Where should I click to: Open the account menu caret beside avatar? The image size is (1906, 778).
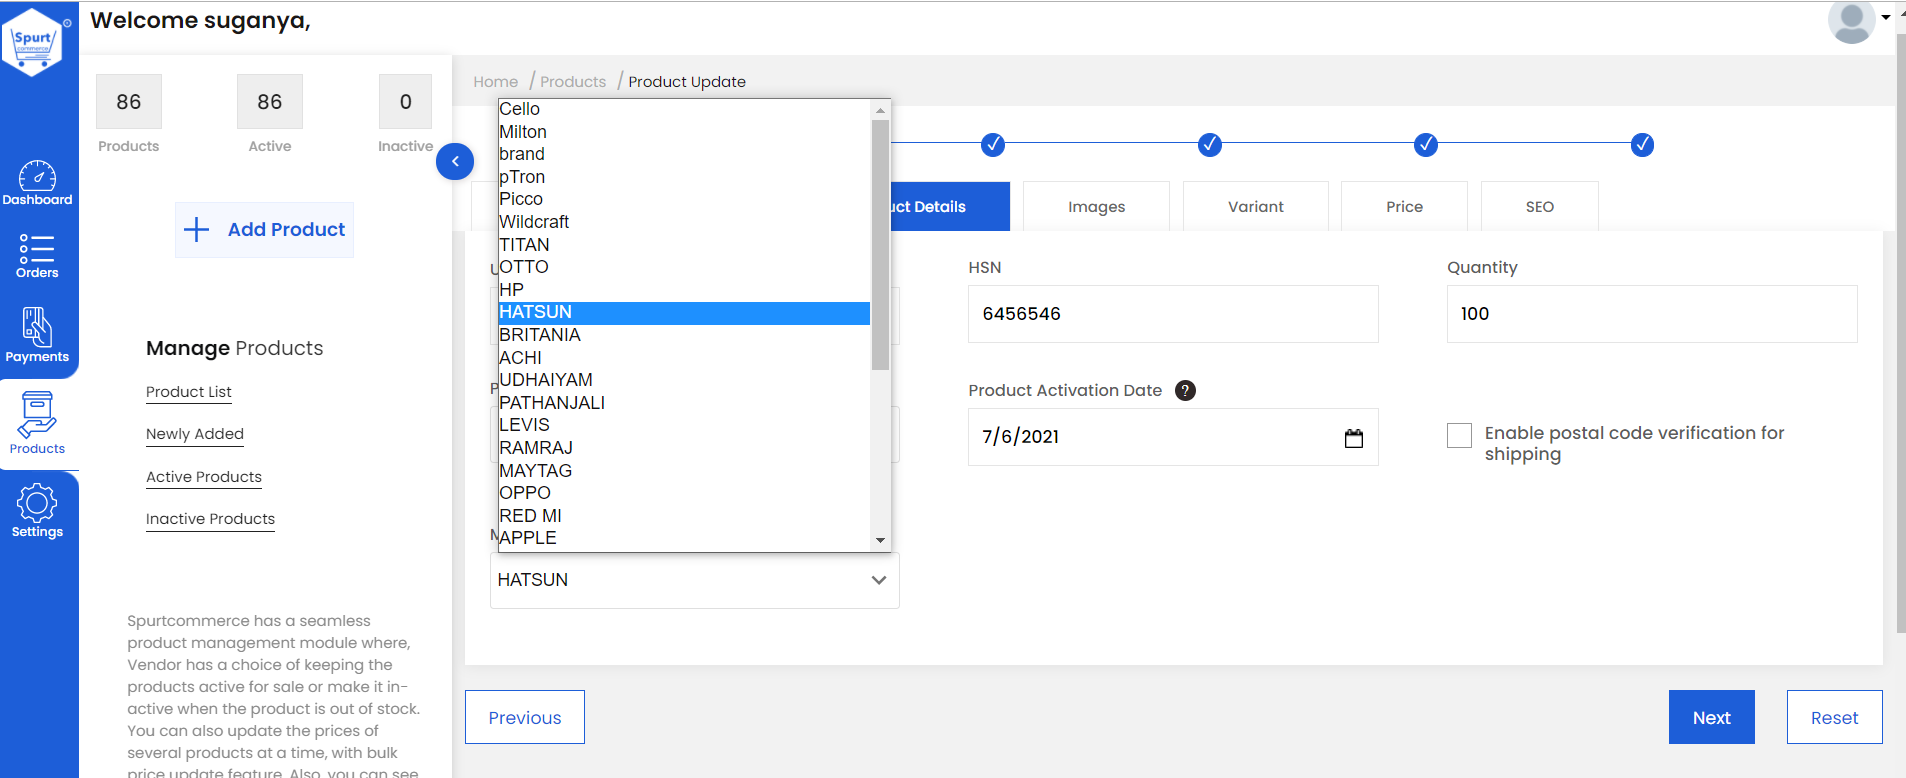click(x=1886, y=17)
